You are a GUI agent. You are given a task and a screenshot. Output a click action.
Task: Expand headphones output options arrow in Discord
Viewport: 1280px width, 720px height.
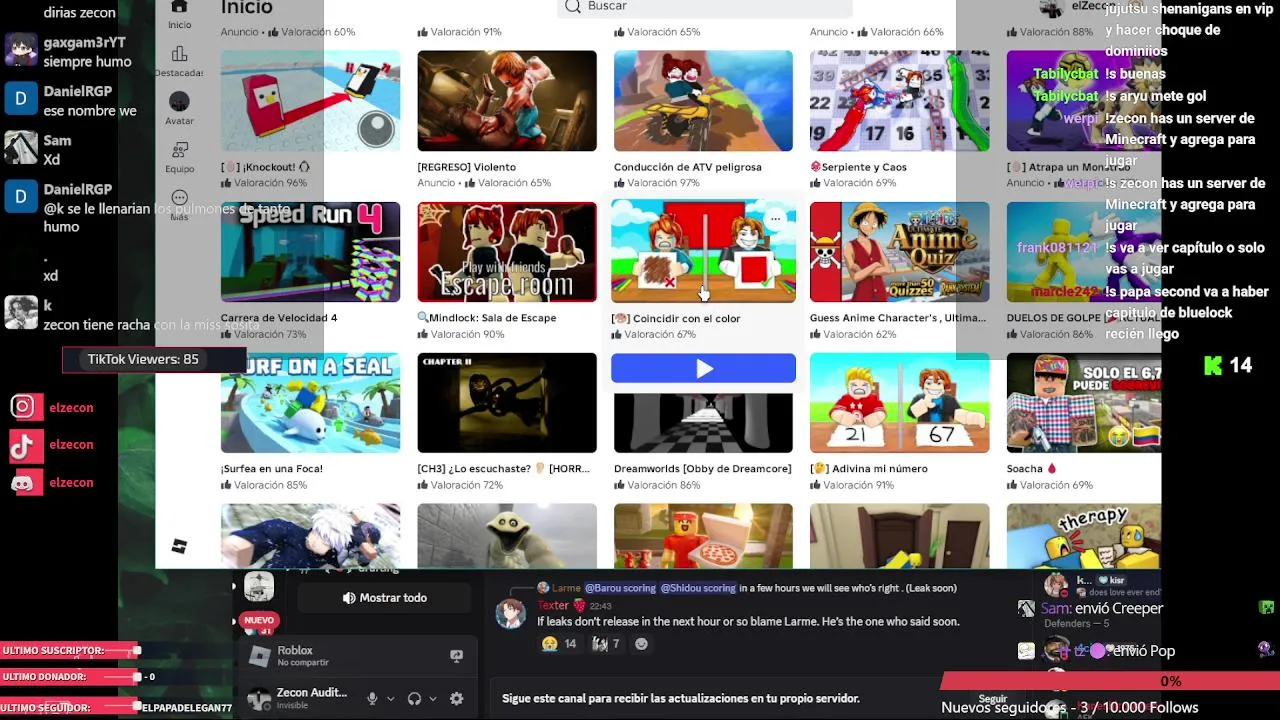432,699
